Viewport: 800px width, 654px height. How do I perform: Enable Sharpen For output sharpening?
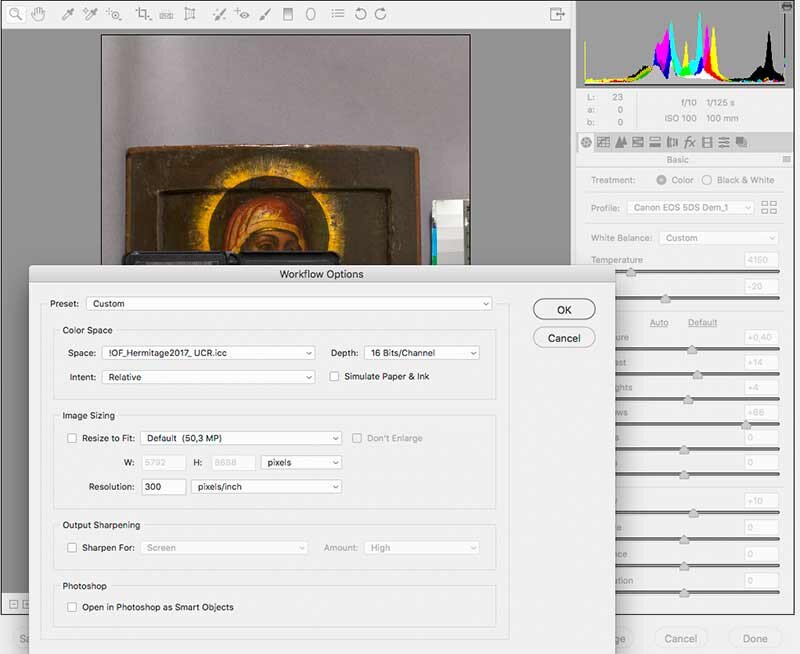pyautogui.click(x=71, y=548)
